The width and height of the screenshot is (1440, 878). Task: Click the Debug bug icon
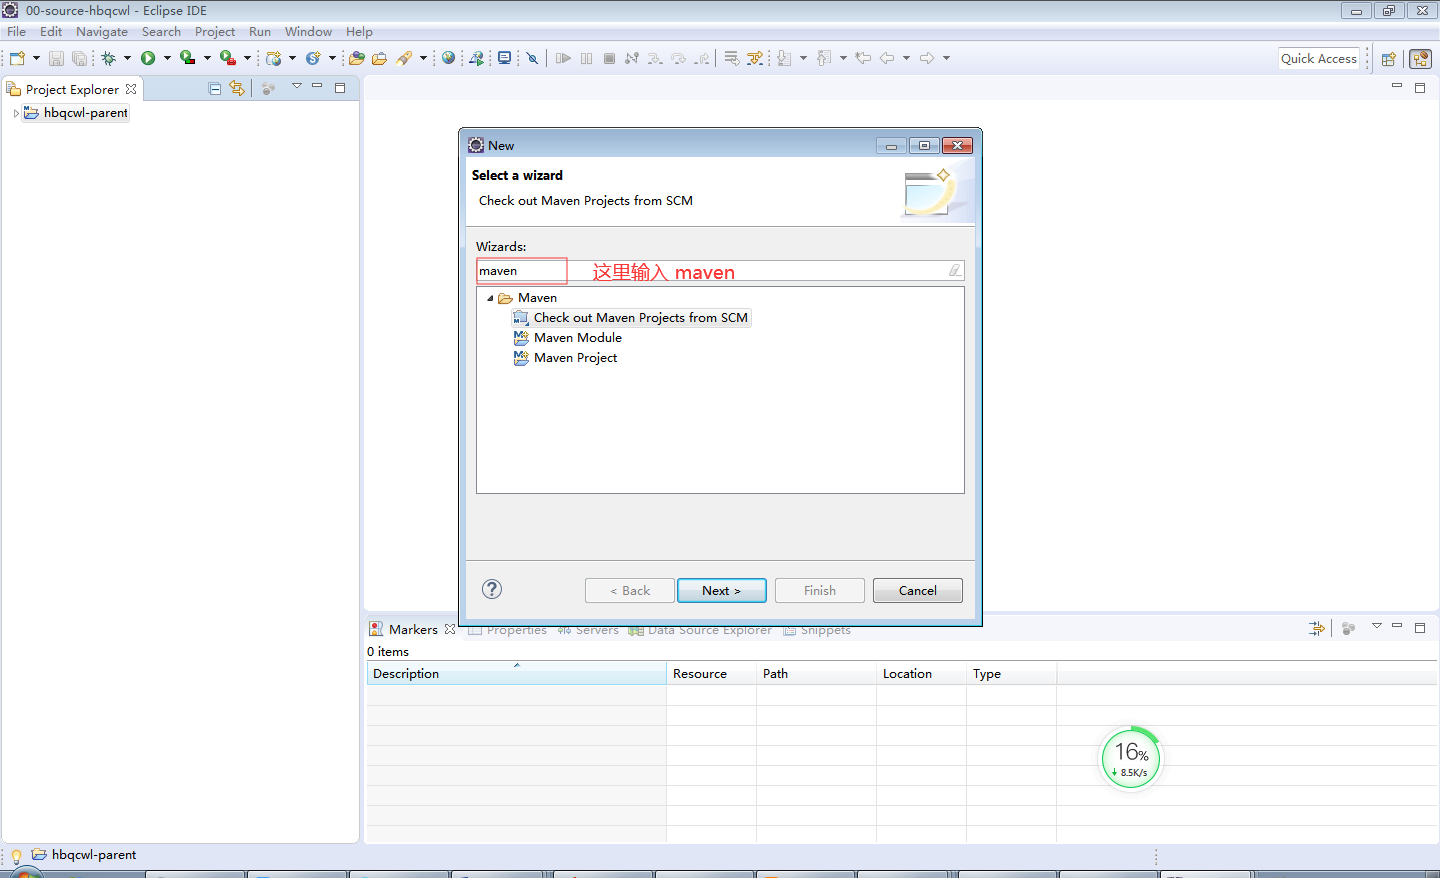coord(108,58)
